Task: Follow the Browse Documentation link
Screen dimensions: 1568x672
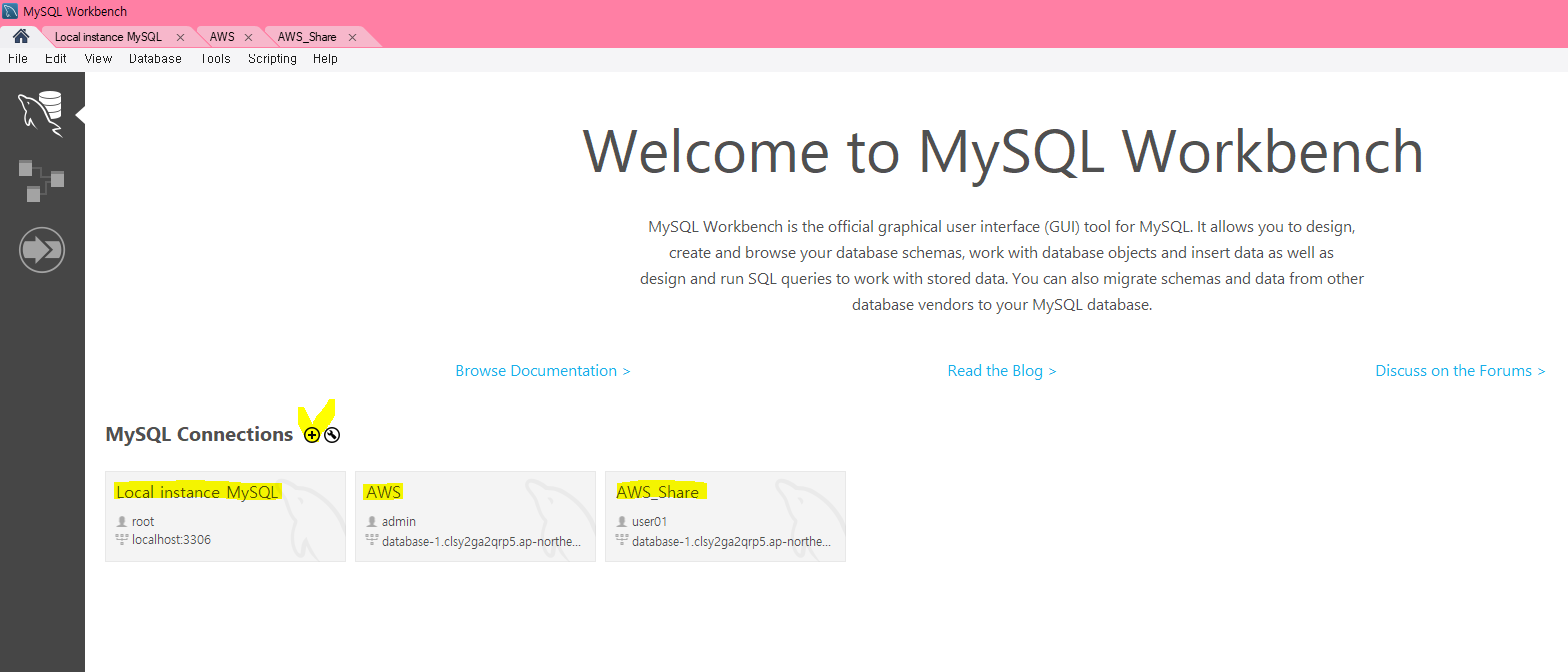Action: coord(543,371)
